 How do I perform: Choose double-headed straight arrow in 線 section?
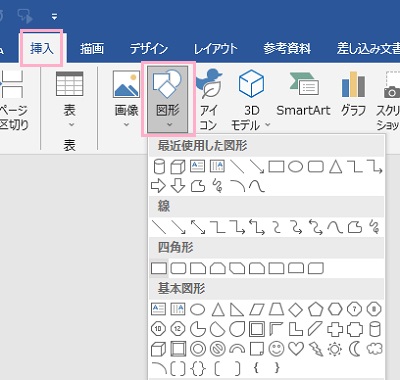[x=198, y=227]
